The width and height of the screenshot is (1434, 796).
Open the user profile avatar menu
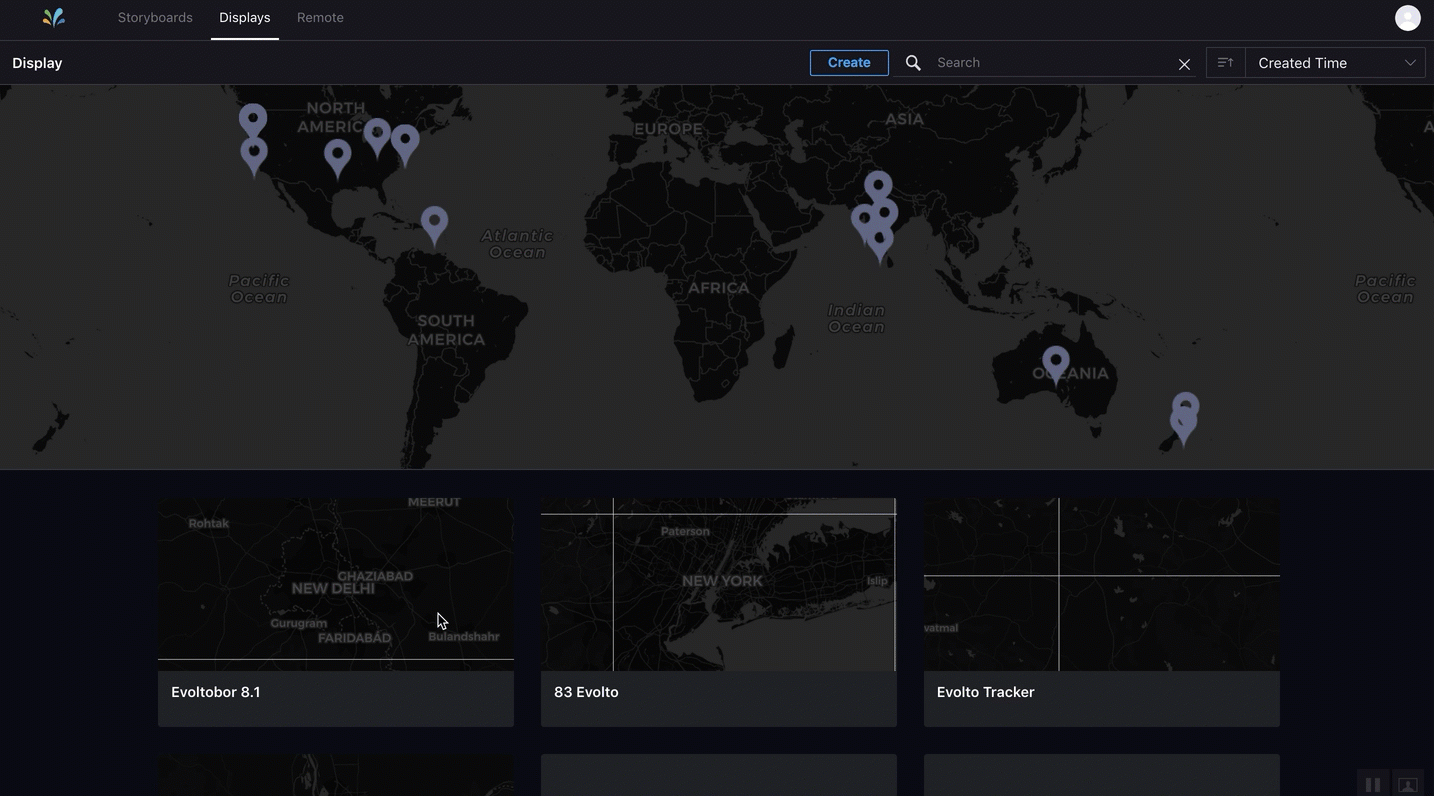click(1407, 18)
